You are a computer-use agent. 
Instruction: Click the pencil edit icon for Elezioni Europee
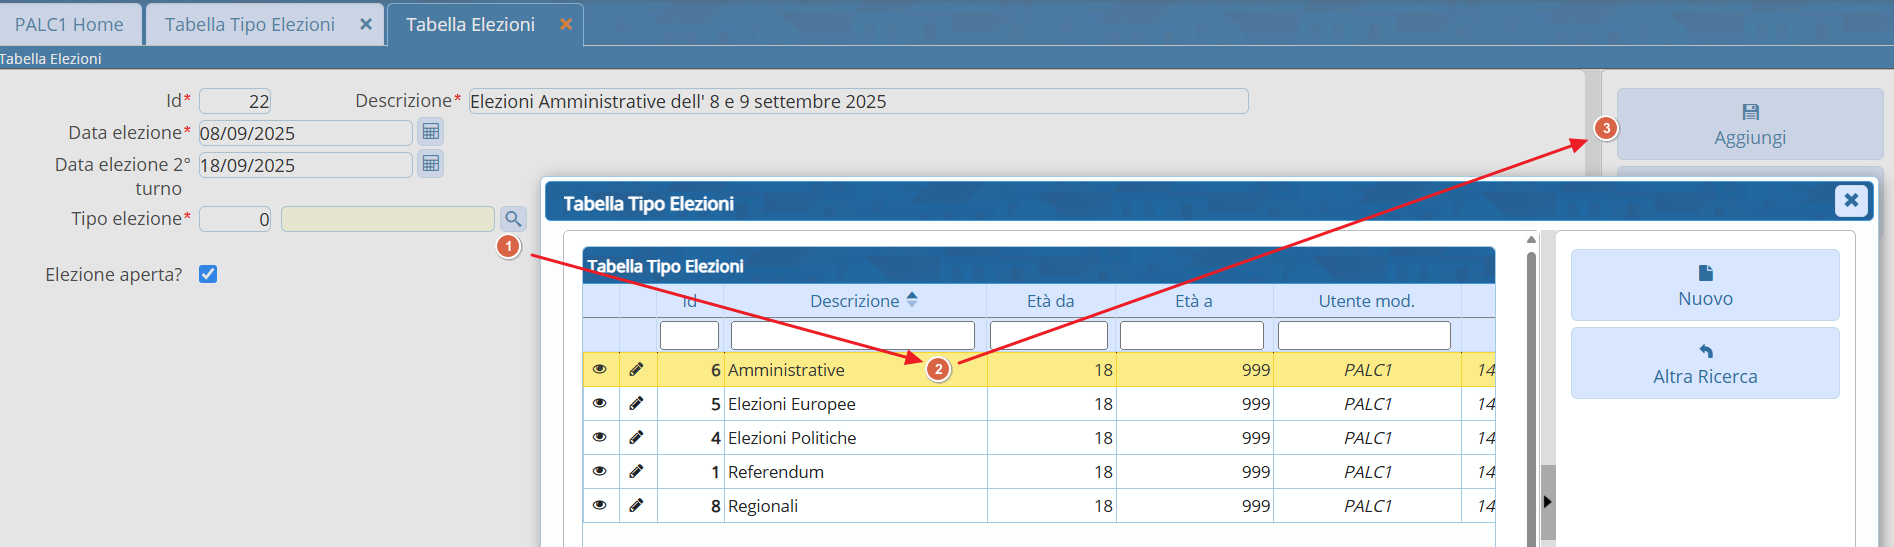636,403
